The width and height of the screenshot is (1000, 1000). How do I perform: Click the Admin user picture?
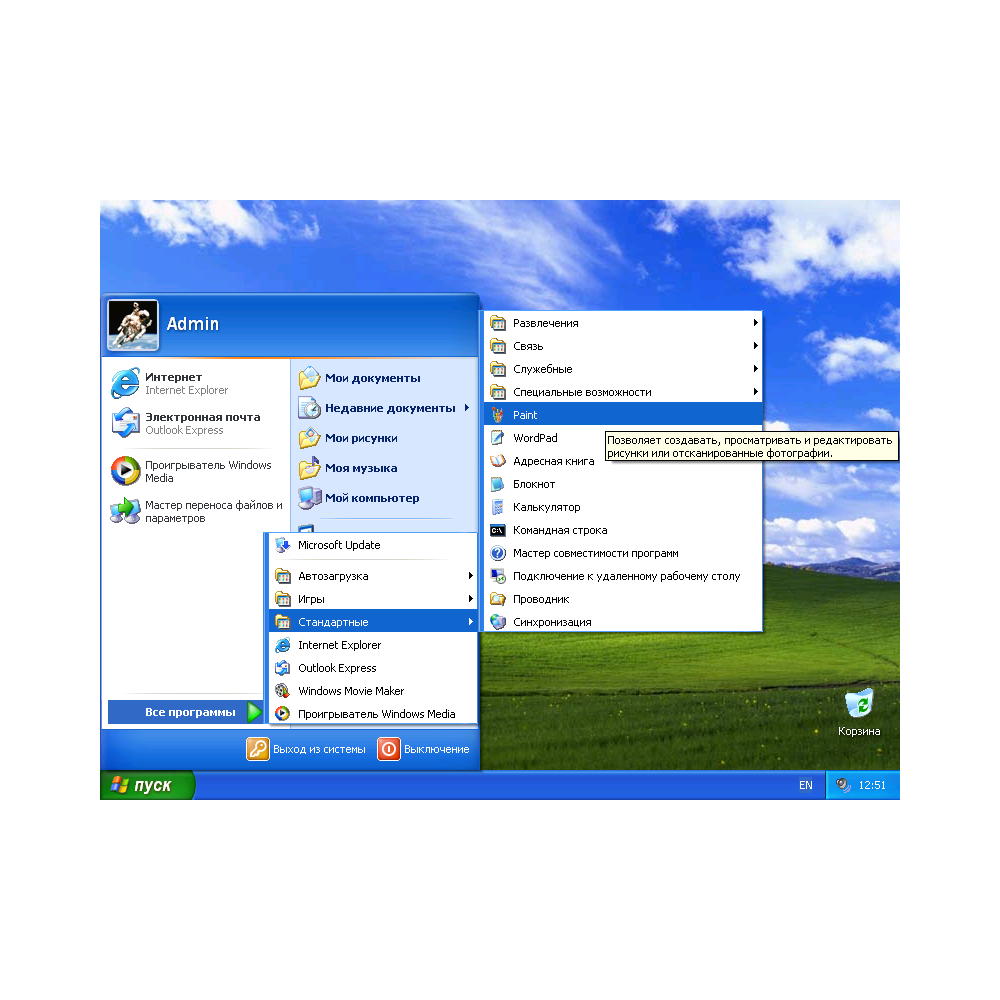[x=133, y=325]
